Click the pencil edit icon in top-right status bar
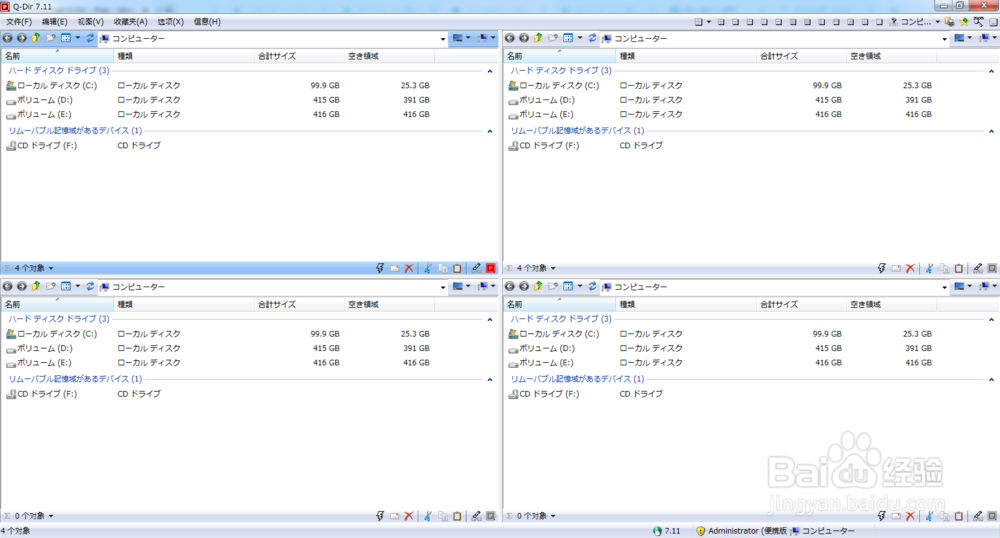The width and height of the screenshot is (1000, 538). 978,268
